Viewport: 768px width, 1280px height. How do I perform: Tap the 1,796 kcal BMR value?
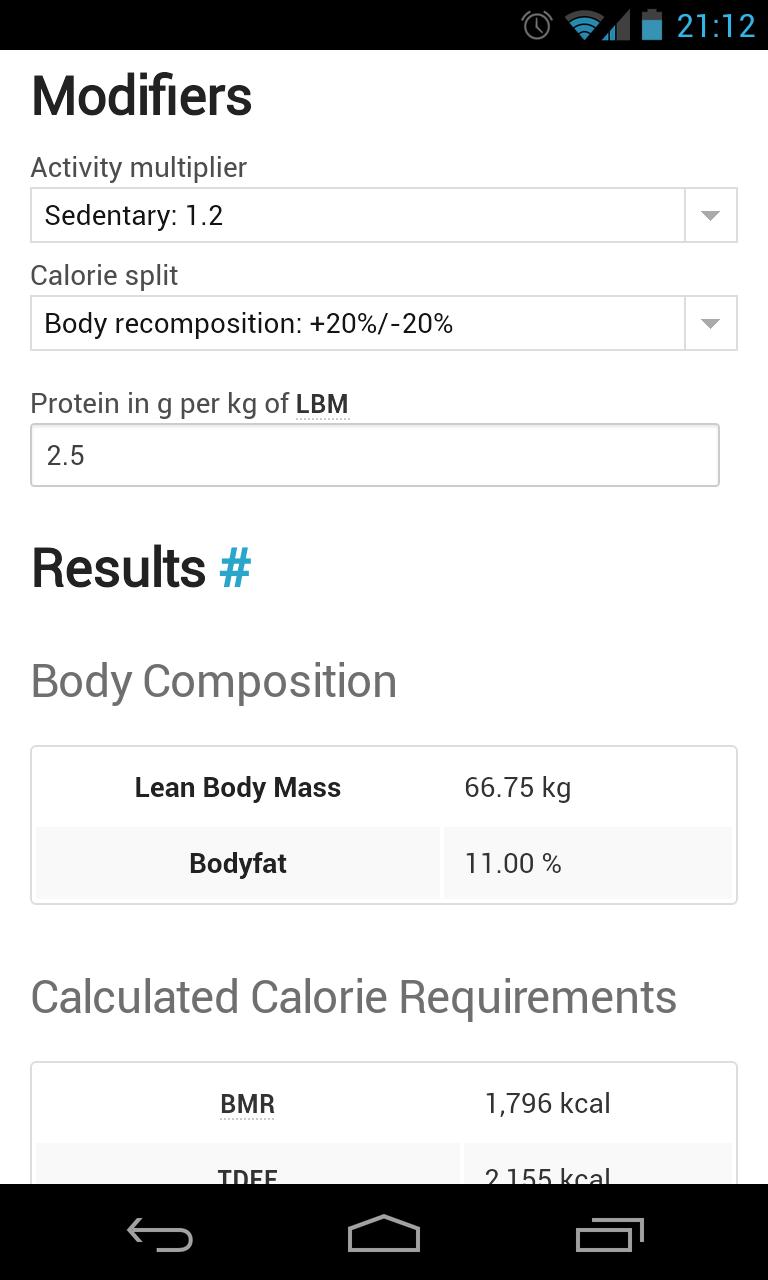pyautogui.click(x=547, y=1103)
